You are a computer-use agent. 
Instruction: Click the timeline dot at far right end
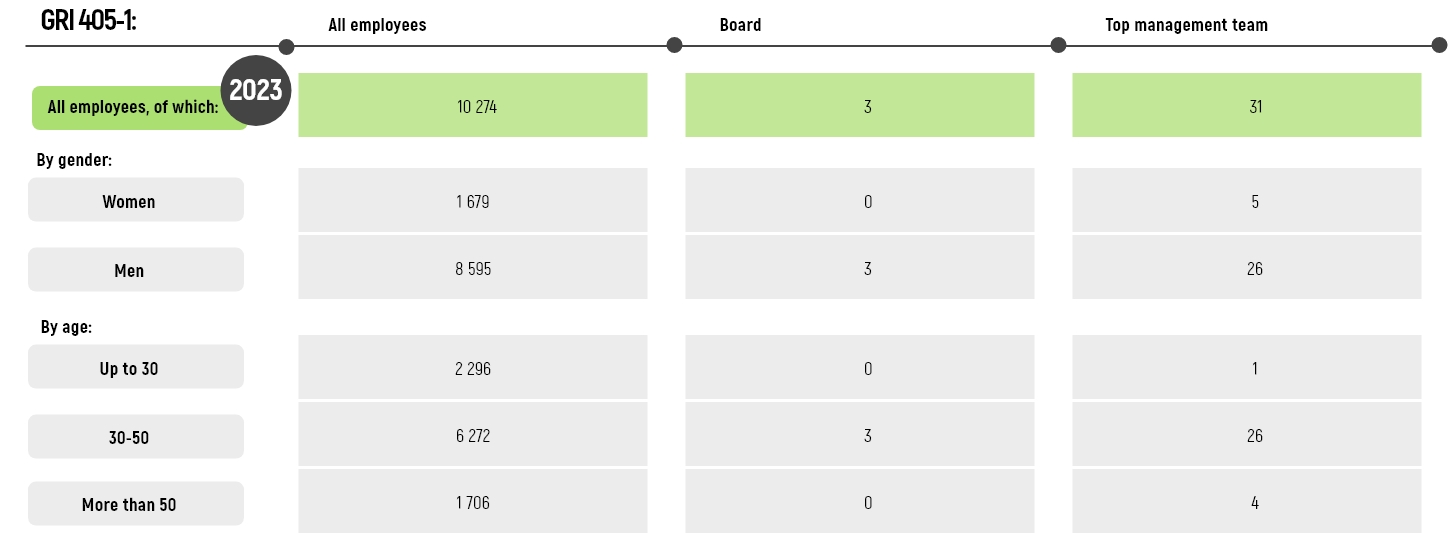point(1439,45)
